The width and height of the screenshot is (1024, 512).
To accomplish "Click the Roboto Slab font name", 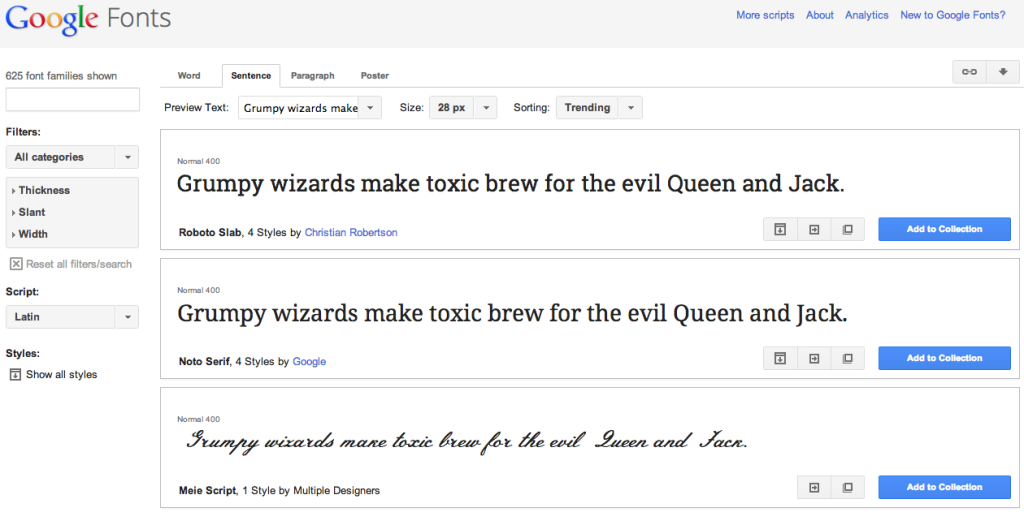I will (x=210, y=232).
